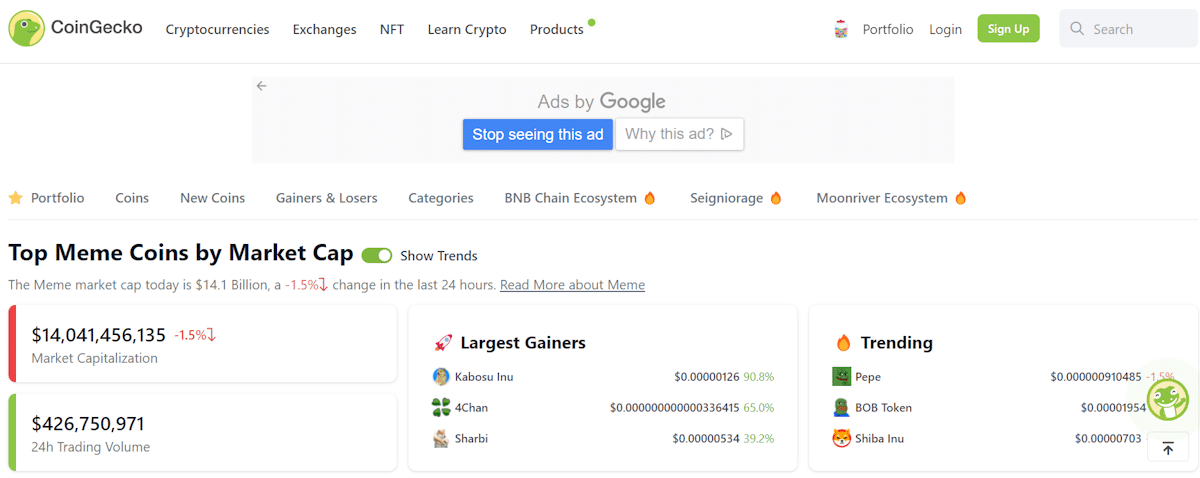Click the Pepe frog coin icon
The width and height of the screenshot is (1200, 478).
point(841,377)
